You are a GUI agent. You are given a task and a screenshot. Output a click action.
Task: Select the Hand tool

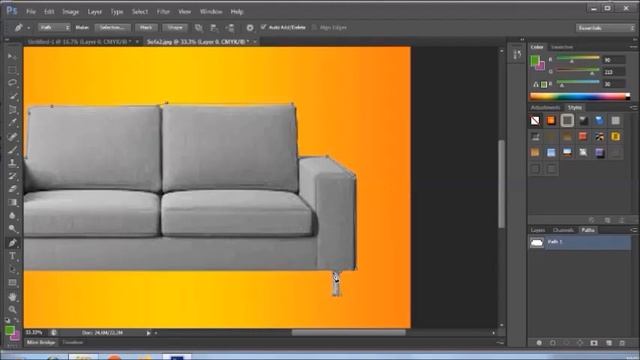pos(12,297)
